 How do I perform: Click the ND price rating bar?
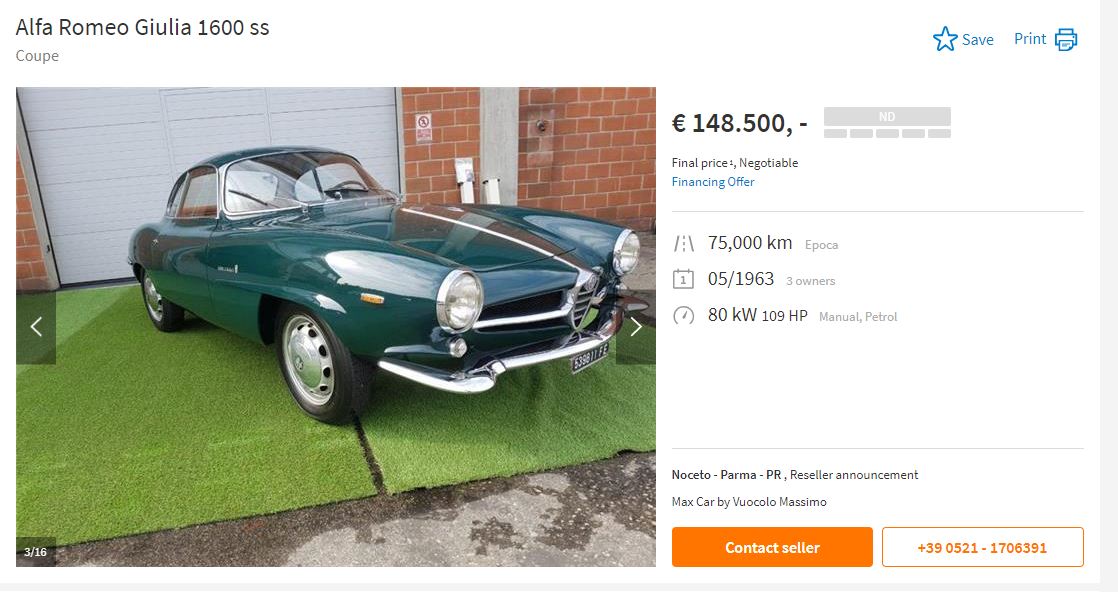(x=887, y=122)
